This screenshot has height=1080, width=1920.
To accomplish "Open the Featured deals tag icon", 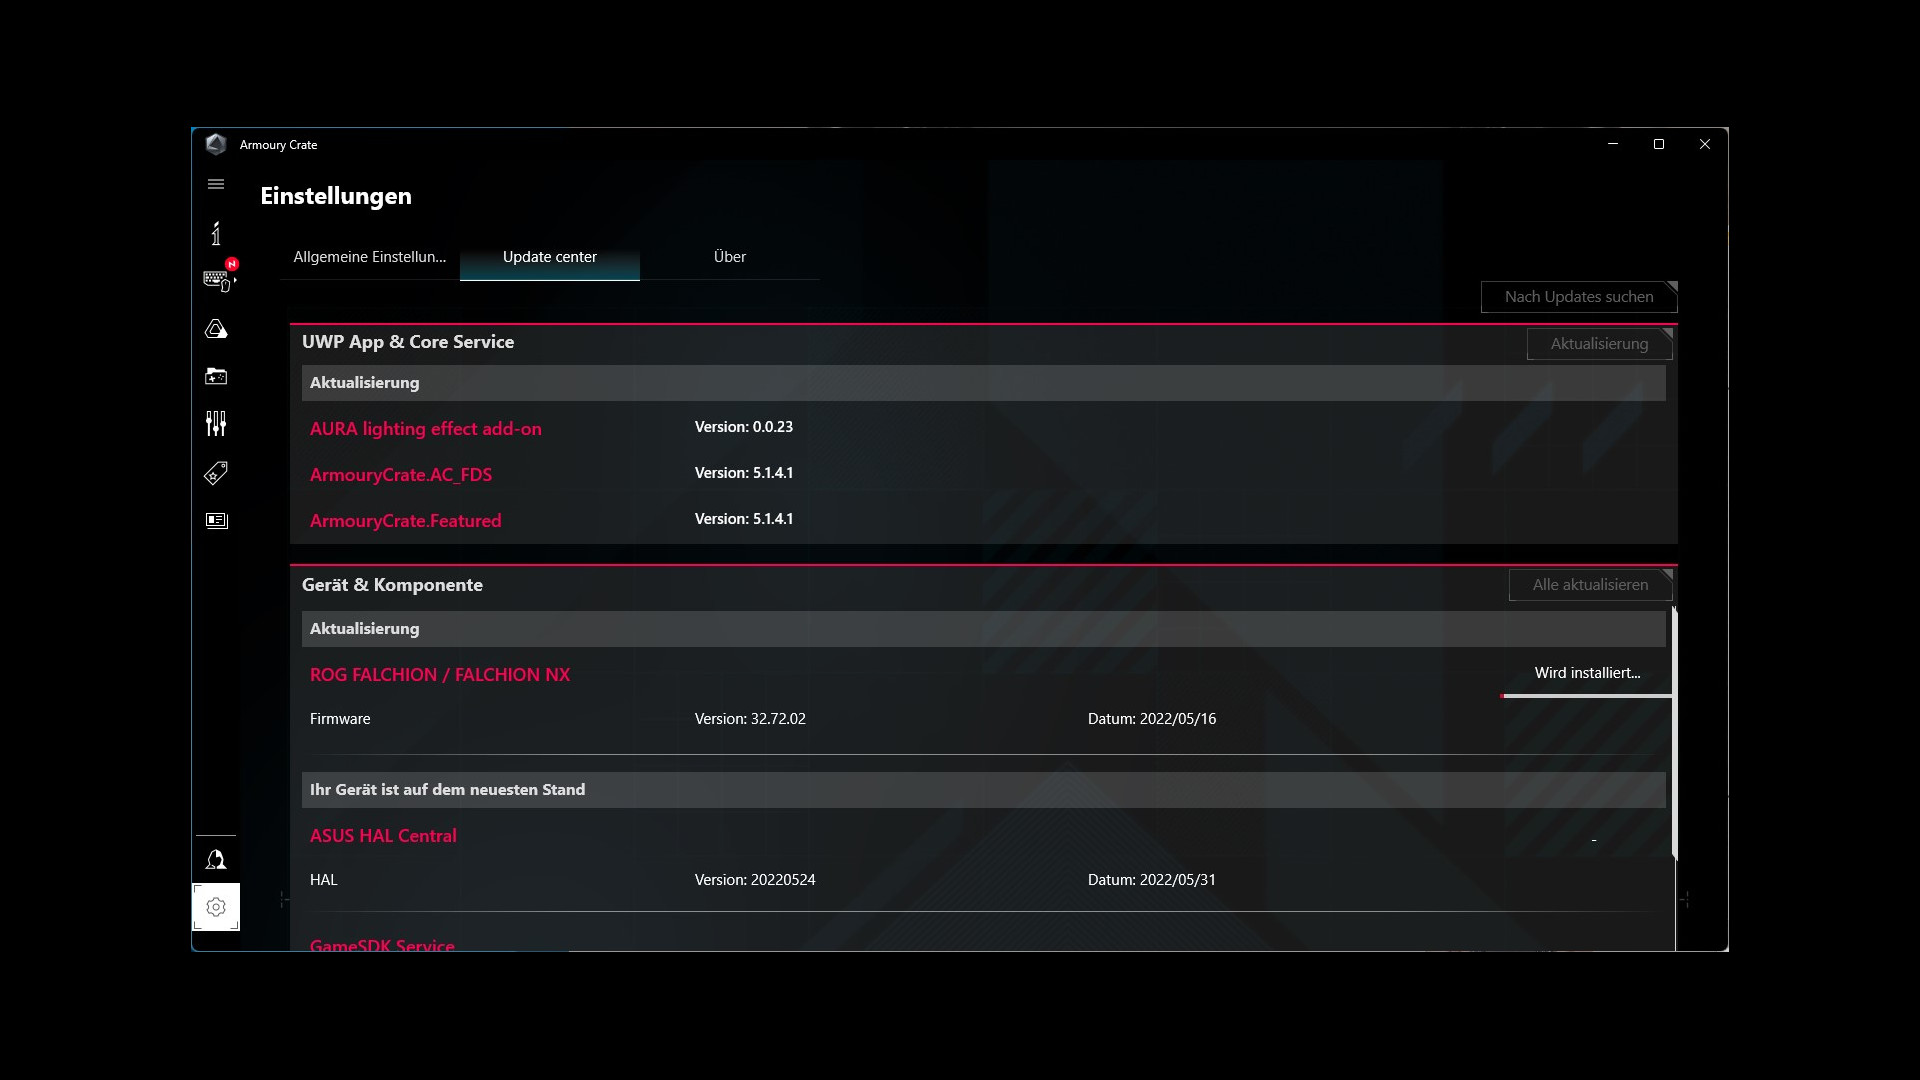I will point(216,472).
